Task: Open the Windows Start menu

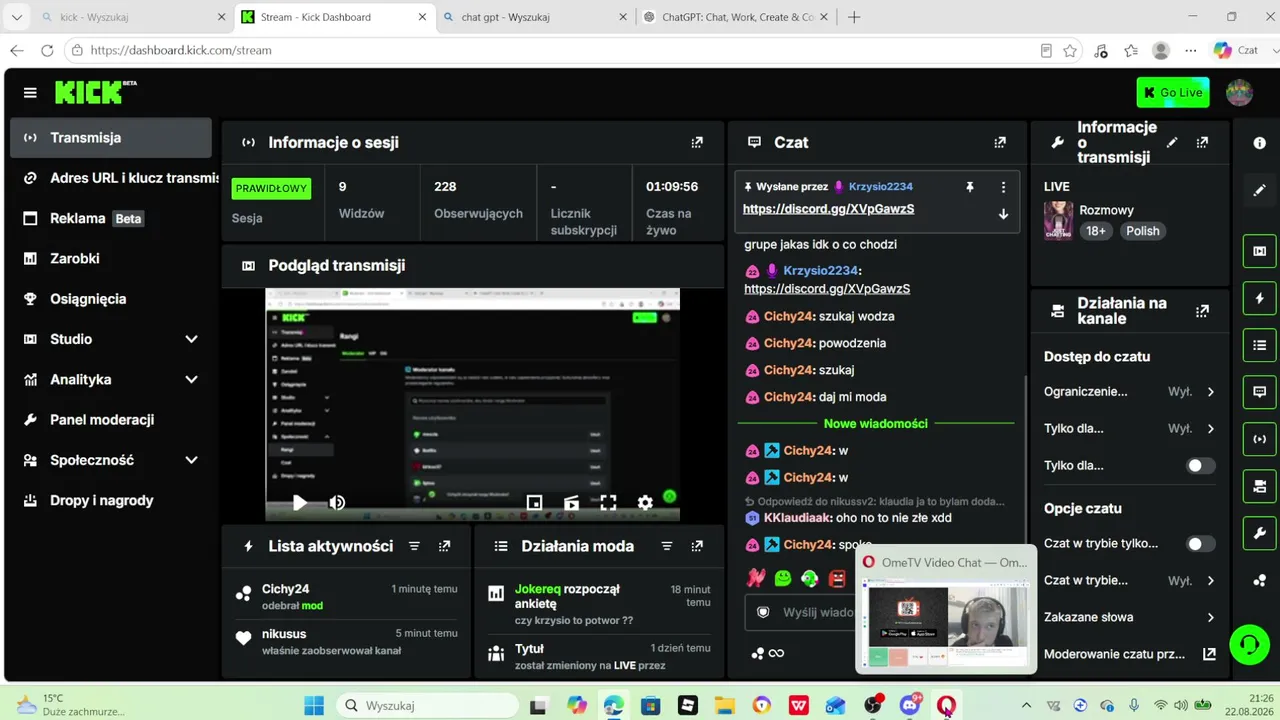Action: [x=314, y=706]
